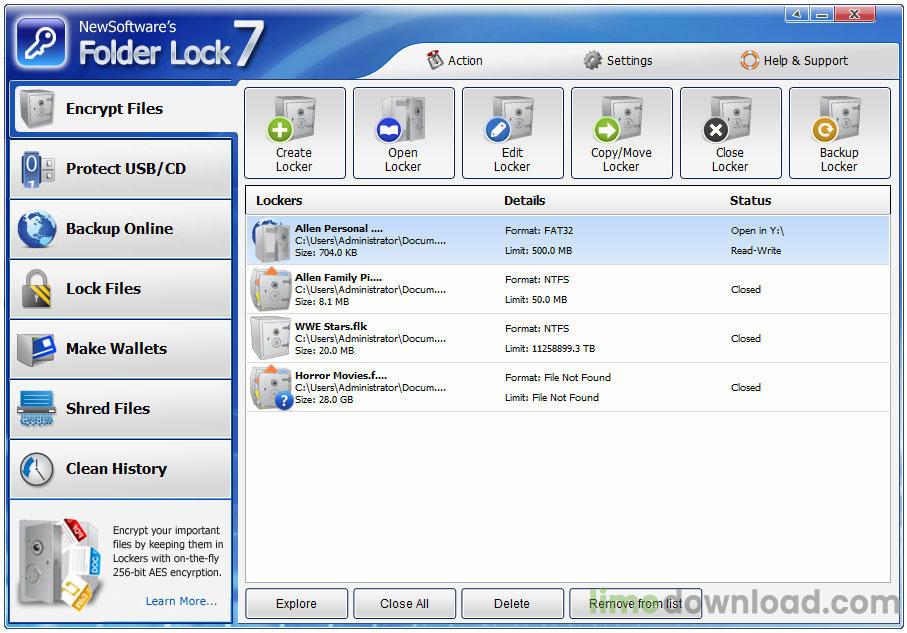This screenshot has width=907, height=633.
Task: Click the Edit Locker pencil icon
Action: coord(498,130)
